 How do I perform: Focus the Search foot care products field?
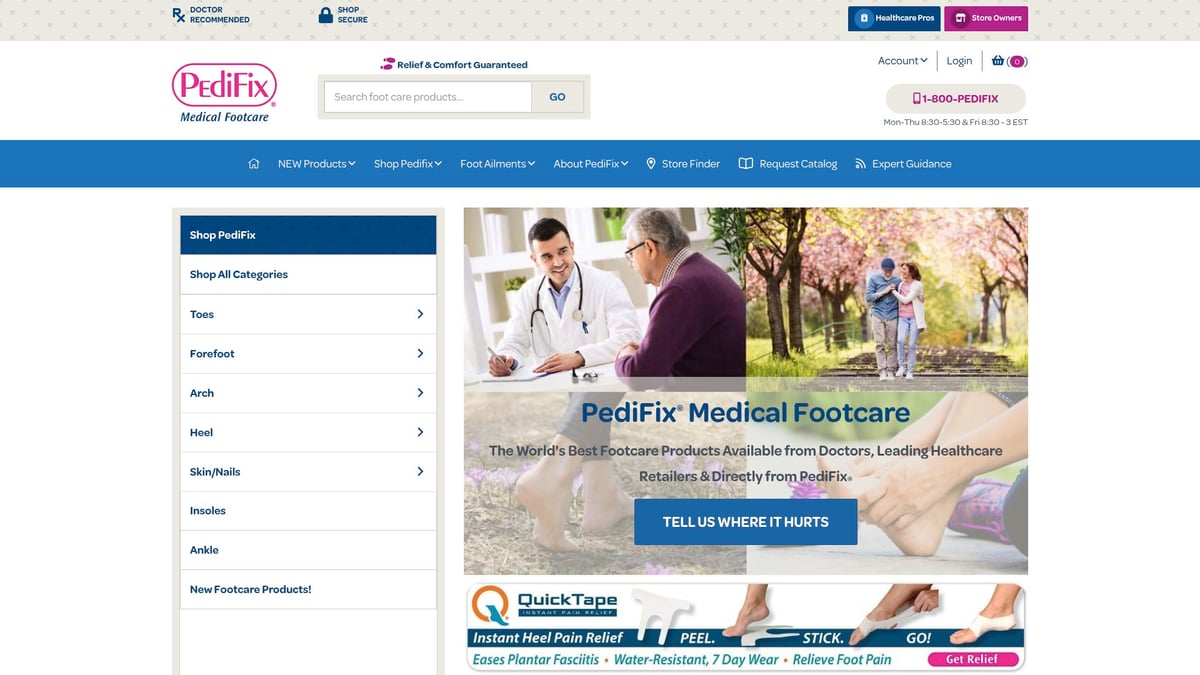tap(428, 97)
